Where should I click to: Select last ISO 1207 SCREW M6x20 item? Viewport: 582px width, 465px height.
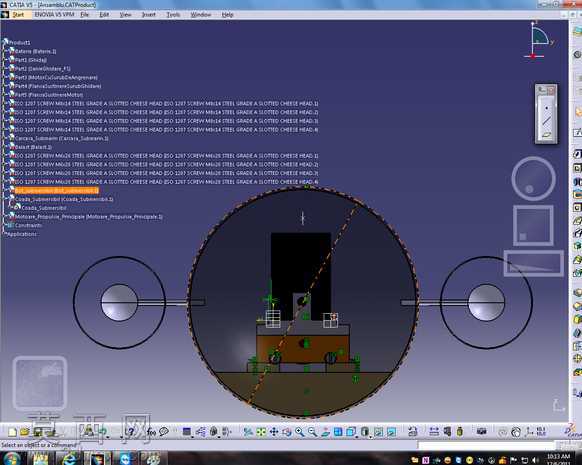point(166,182)
